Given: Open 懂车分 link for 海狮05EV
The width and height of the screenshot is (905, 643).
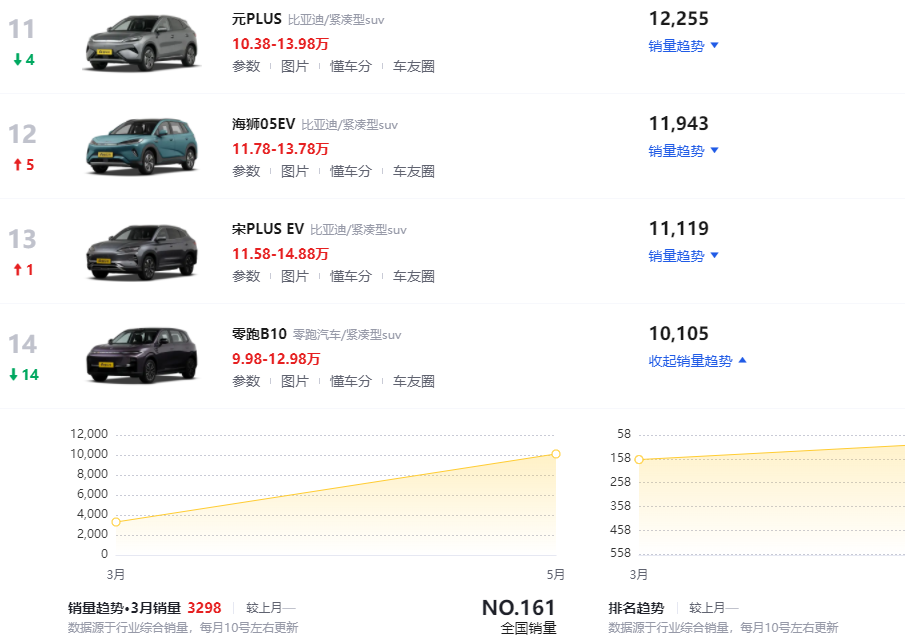Looking at the screenshot, I should (351, 171).
